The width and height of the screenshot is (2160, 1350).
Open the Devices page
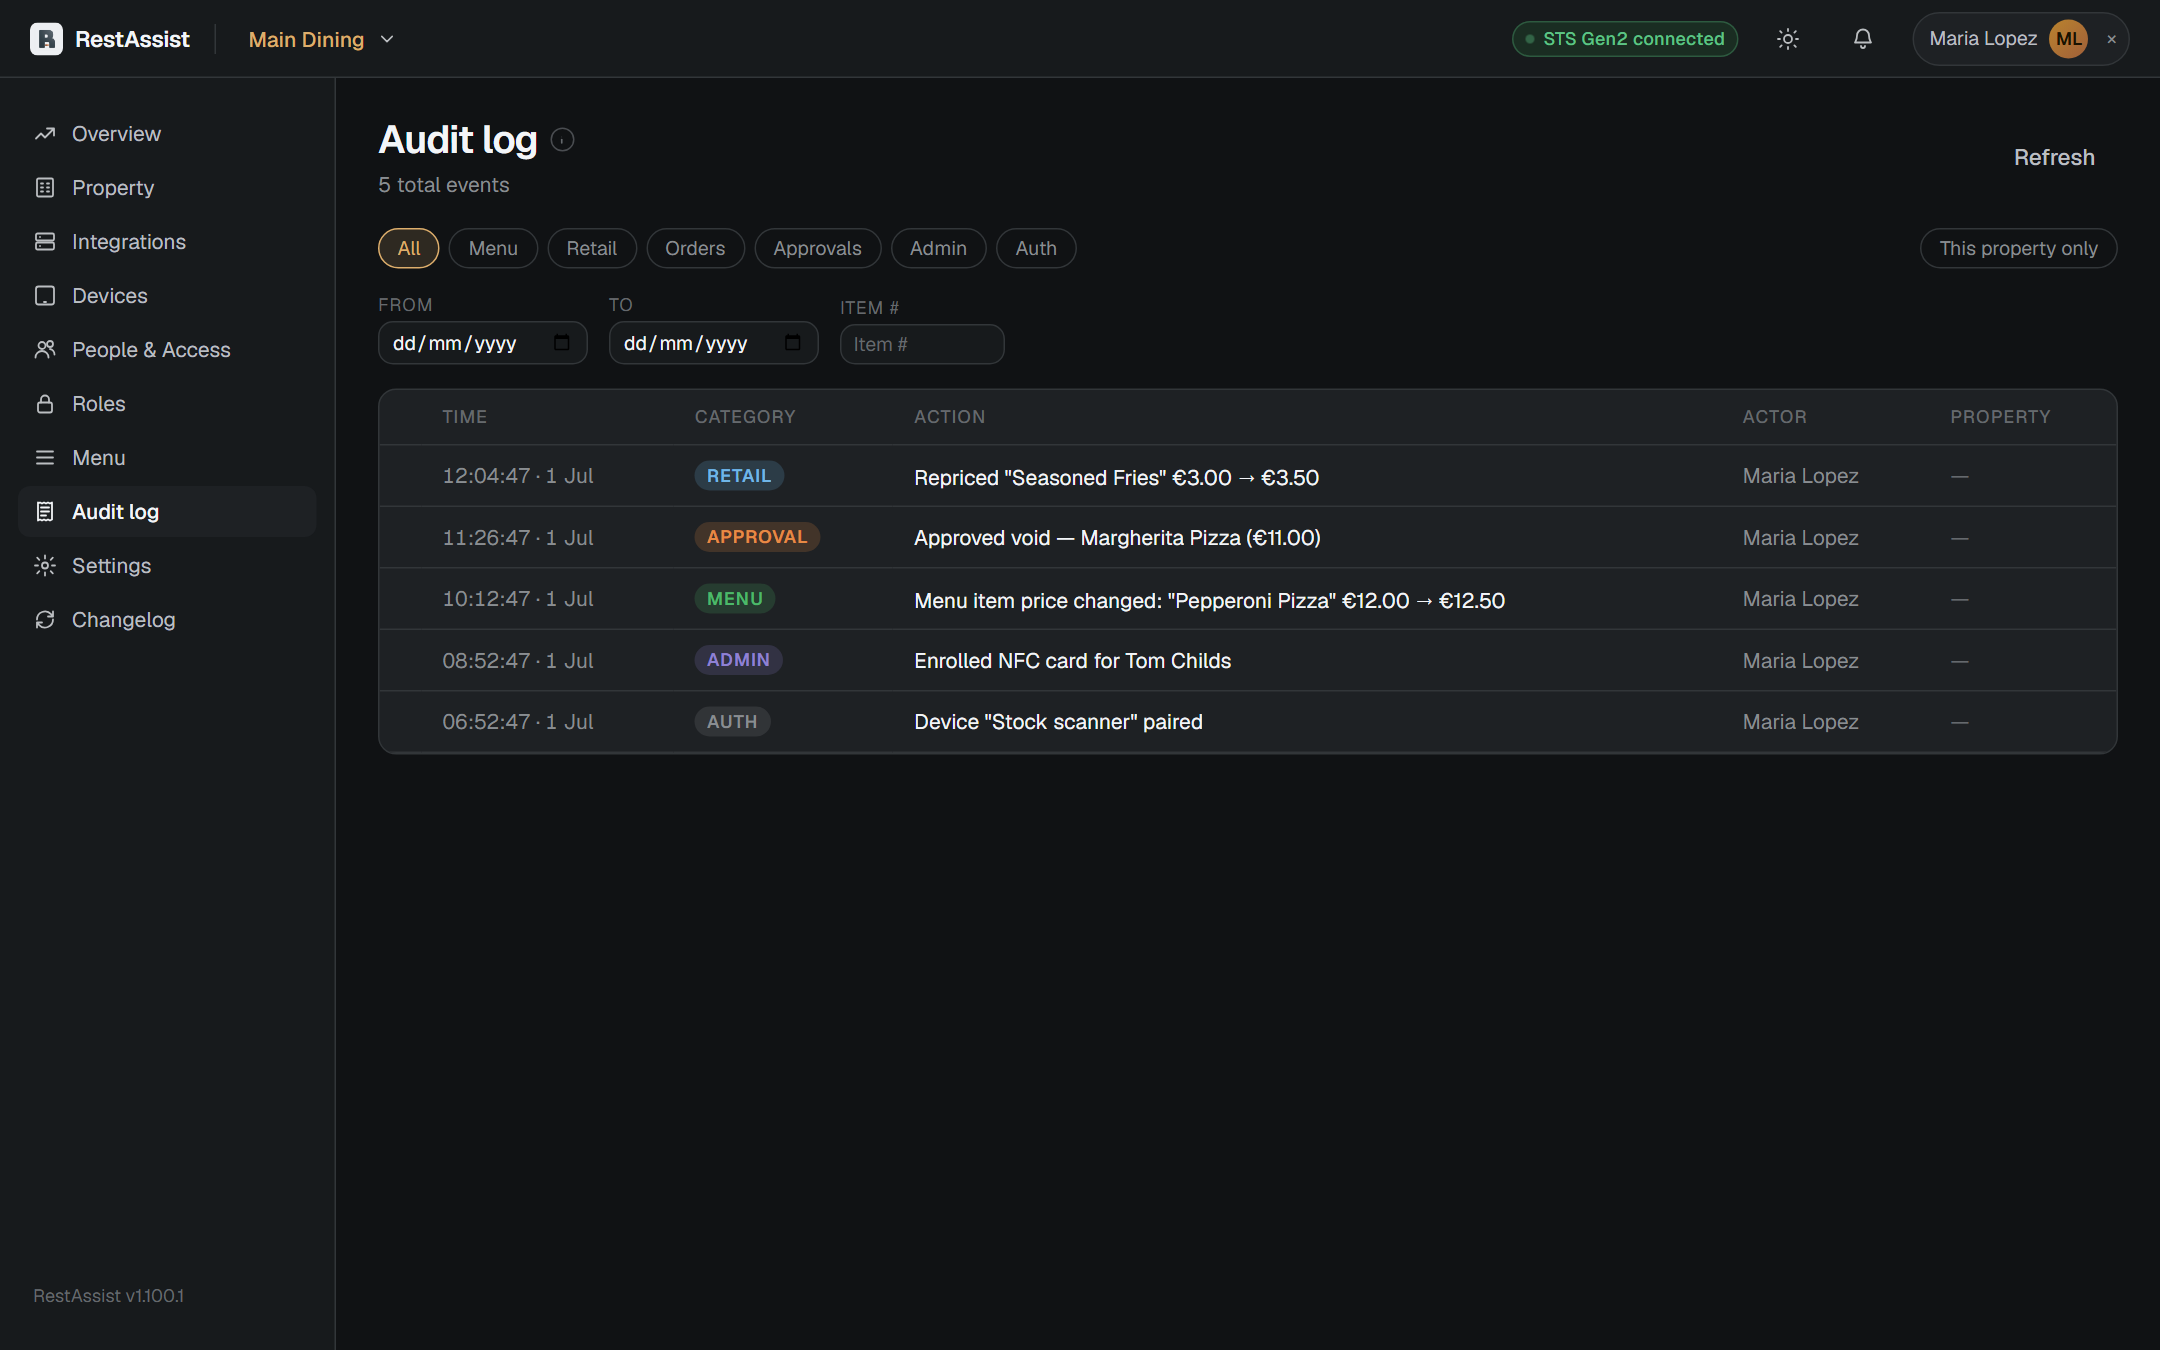(167, 296)
